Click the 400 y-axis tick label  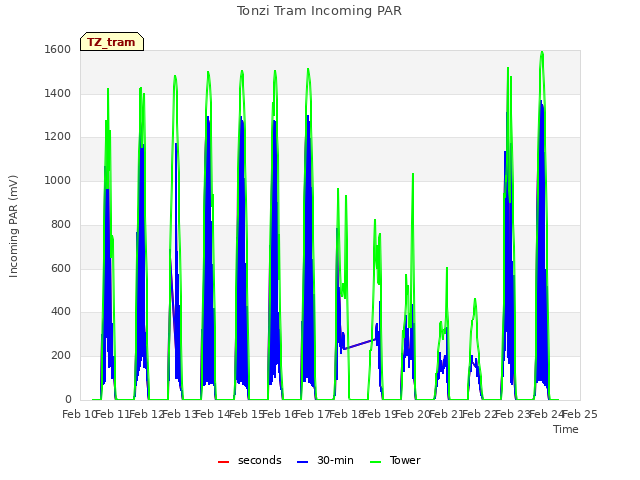click(61, 312)
